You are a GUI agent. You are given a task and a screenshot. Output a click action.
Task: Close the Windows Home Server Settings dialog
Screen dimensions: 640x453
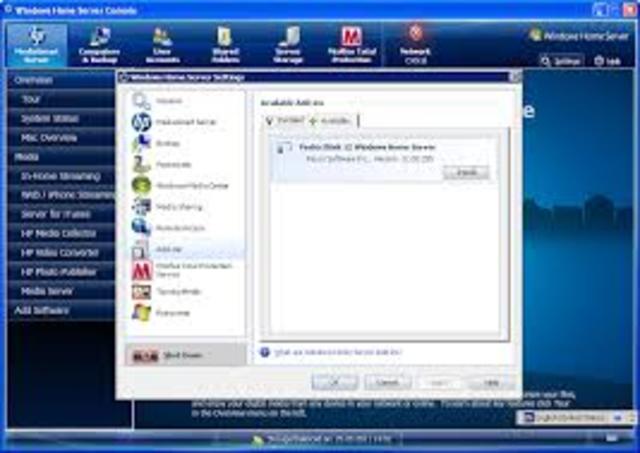[x=515, y=77]
